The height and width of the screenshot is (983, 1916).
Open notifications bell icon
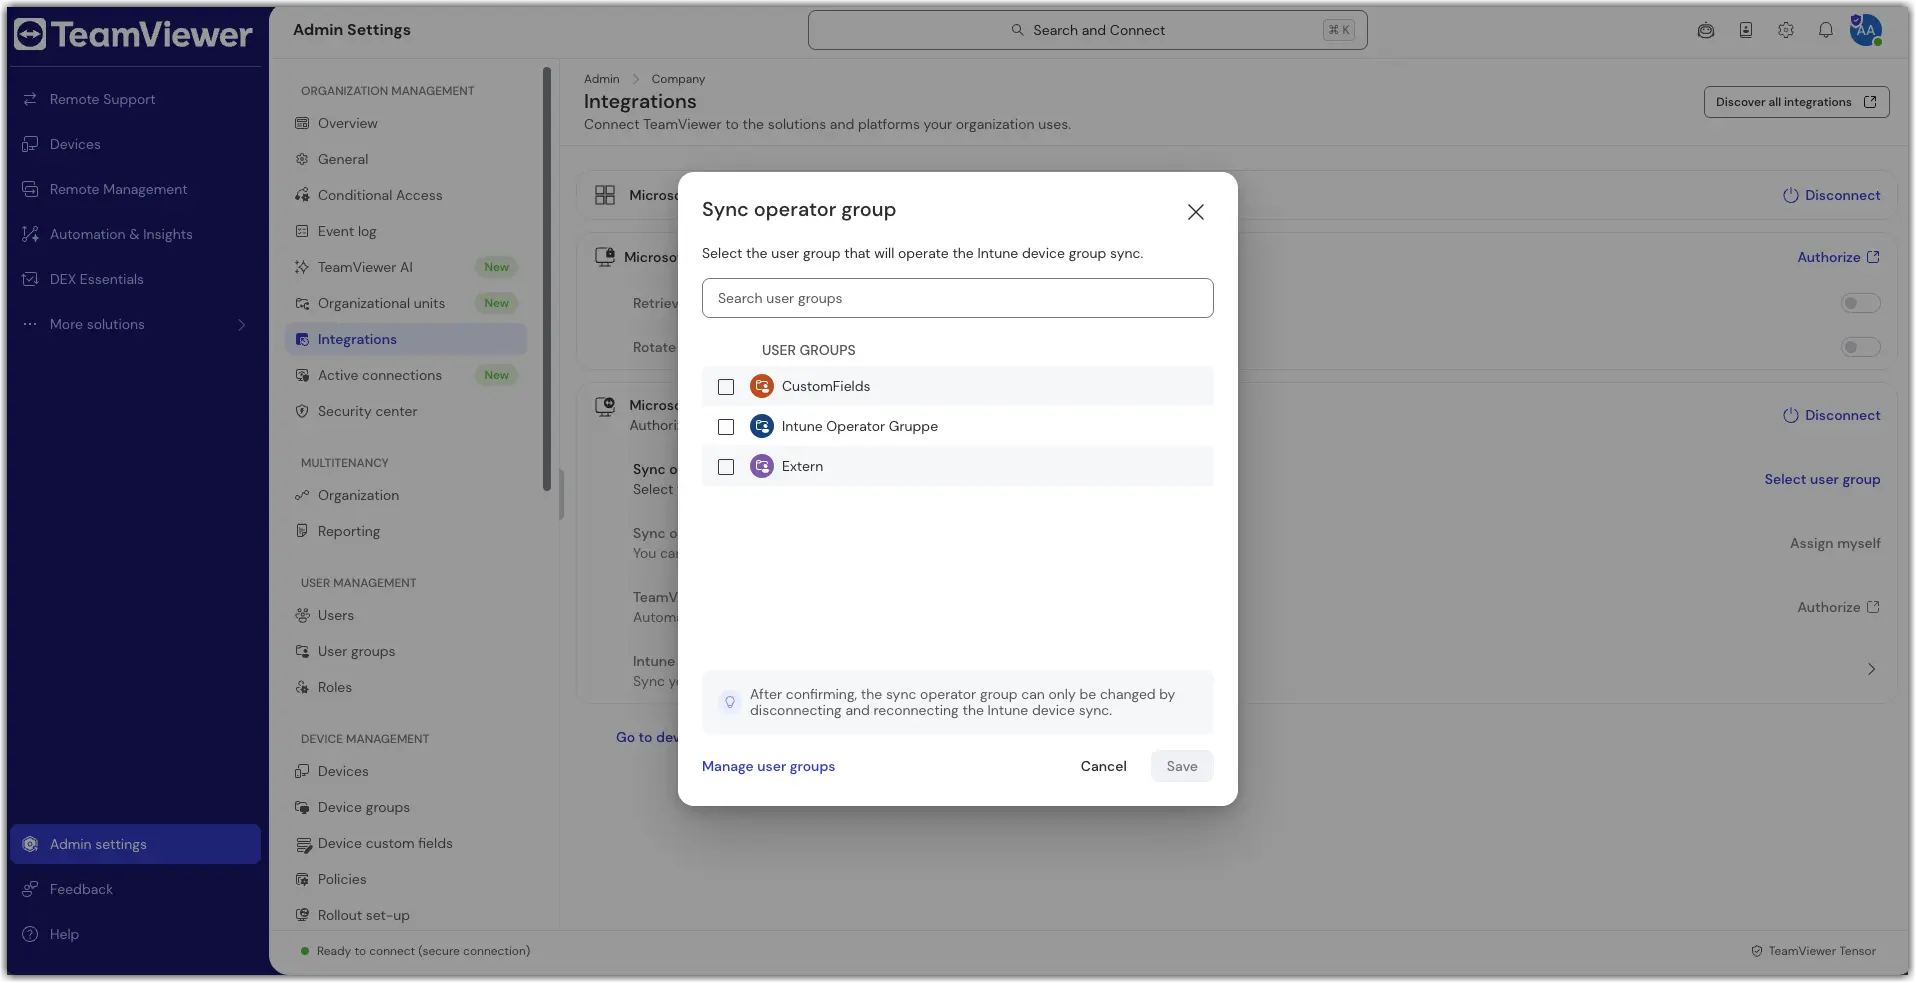click(1825, 30)
